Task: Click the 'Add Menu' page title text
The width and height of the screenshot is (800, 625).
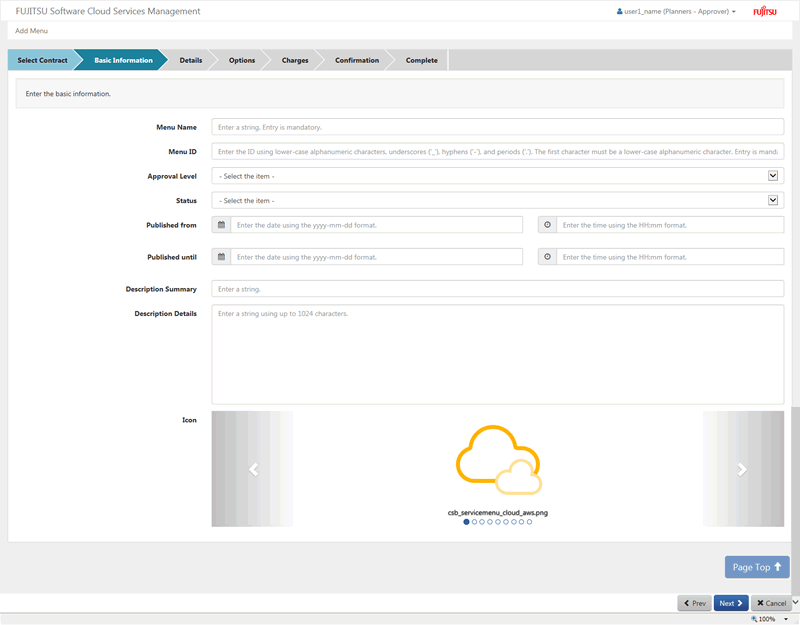Action: 31,31
